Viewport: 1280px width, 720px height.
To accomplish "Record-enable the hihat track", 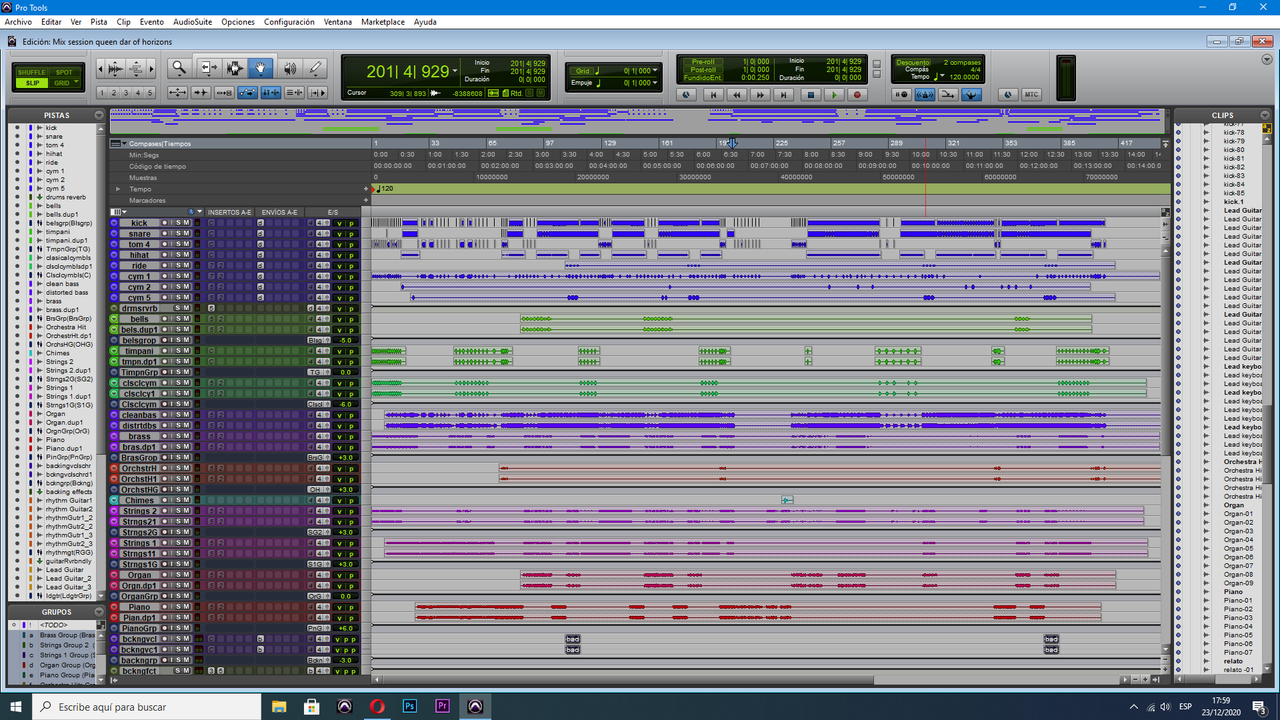I will pyautogui.click(x=166, y=255).
